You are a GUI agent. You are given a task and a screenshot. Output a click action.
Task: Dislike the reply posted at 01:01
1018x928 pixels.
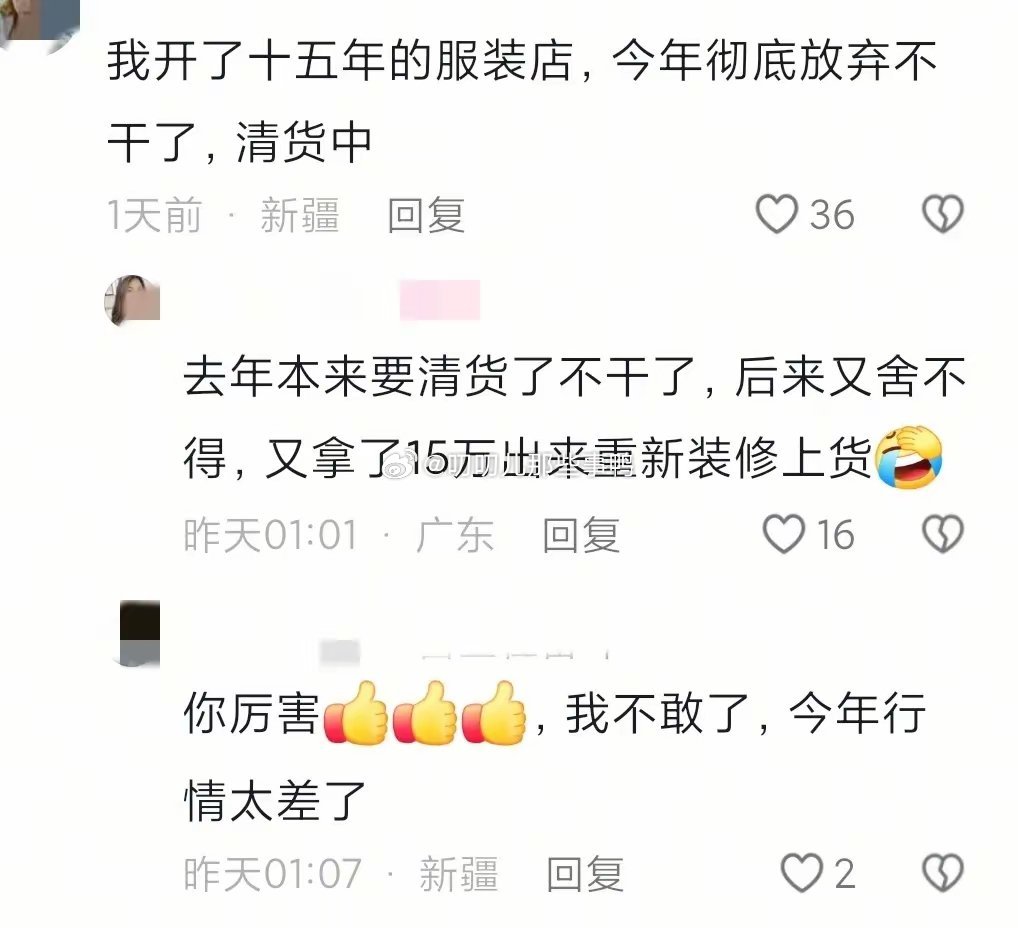pyautogui.click(x=943, y=534)
